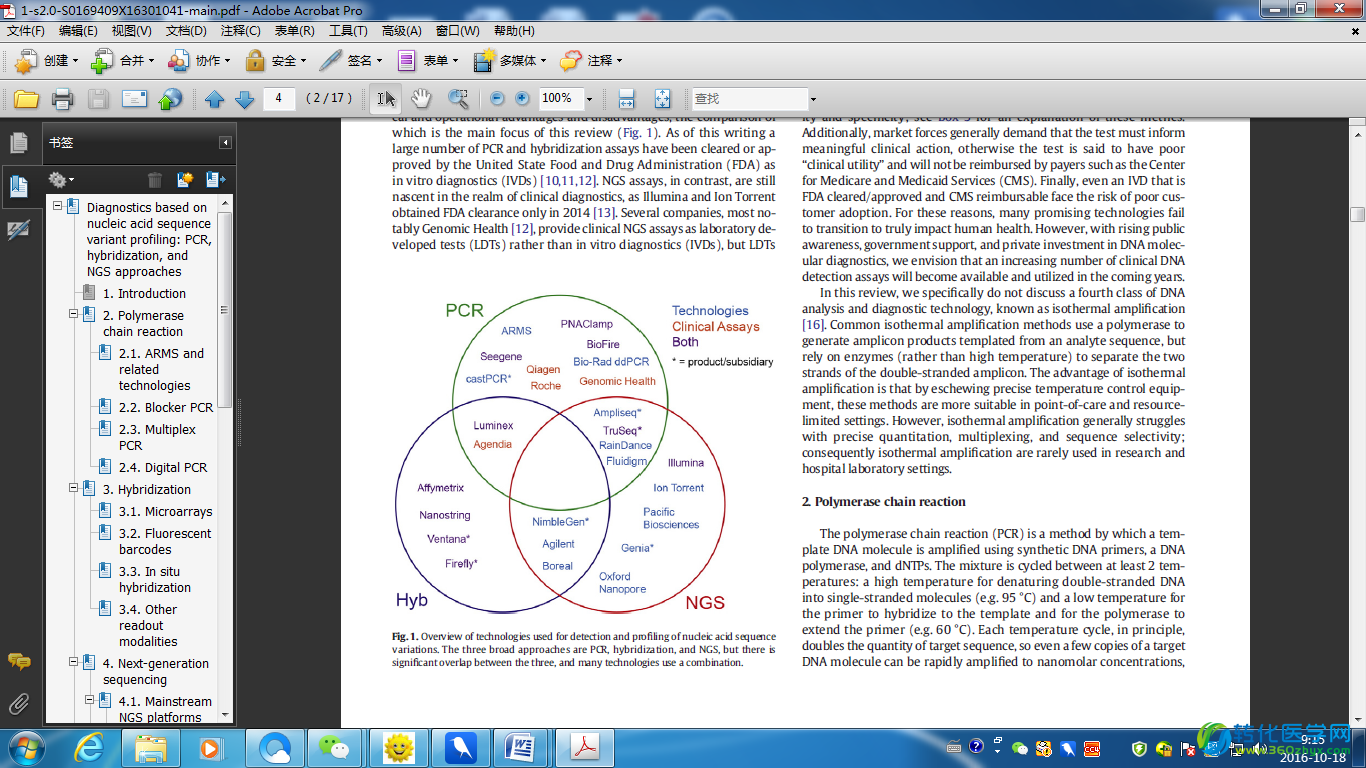Click the email envelope icon
This screenshot has width=1366, height=768.
coord(134,99)
